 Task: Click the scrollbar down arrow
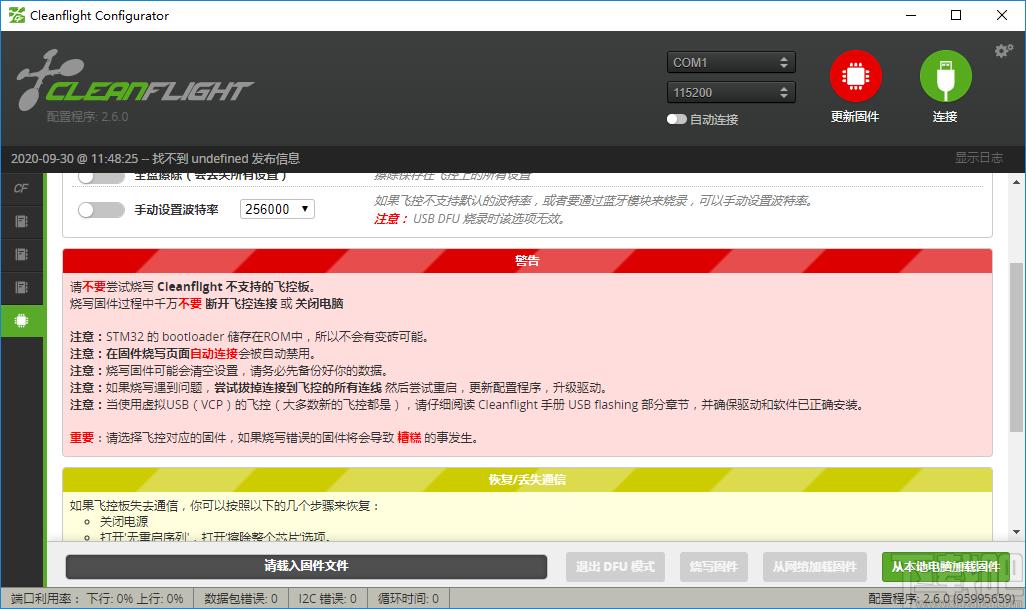tap(1016, 532)
